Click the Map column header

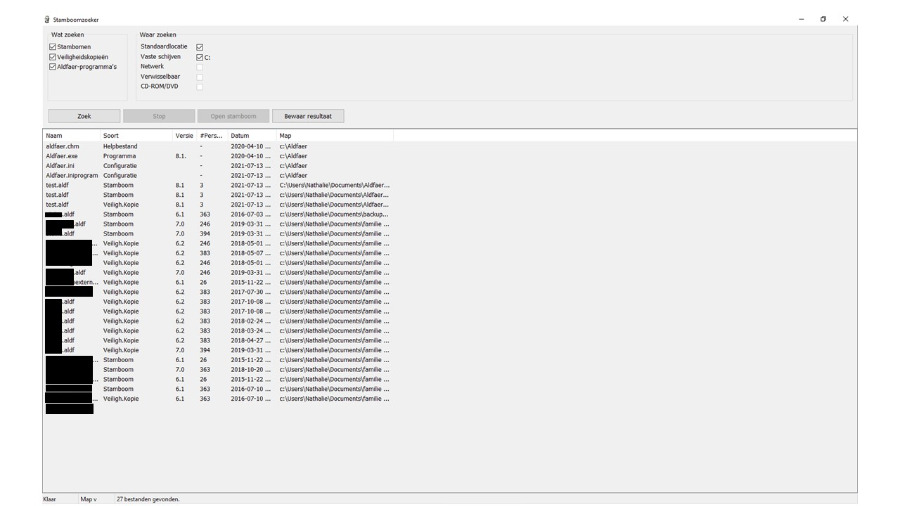point(286,135)
